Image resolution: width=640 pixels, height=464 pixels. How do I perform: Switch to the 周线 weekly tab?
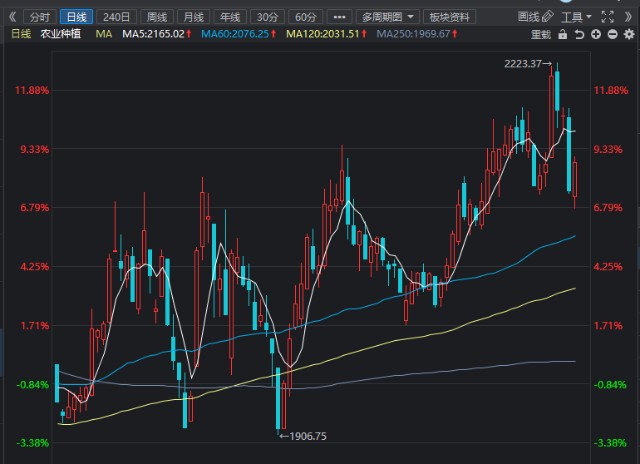pos(156,17)
